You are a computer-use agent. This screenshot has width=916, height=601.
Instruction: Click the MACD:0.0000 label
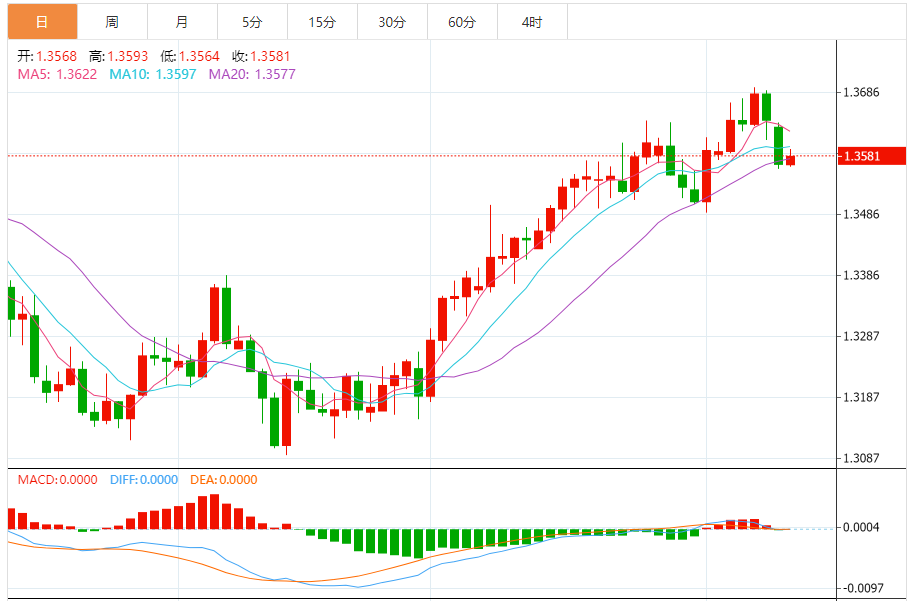(57, 480)
